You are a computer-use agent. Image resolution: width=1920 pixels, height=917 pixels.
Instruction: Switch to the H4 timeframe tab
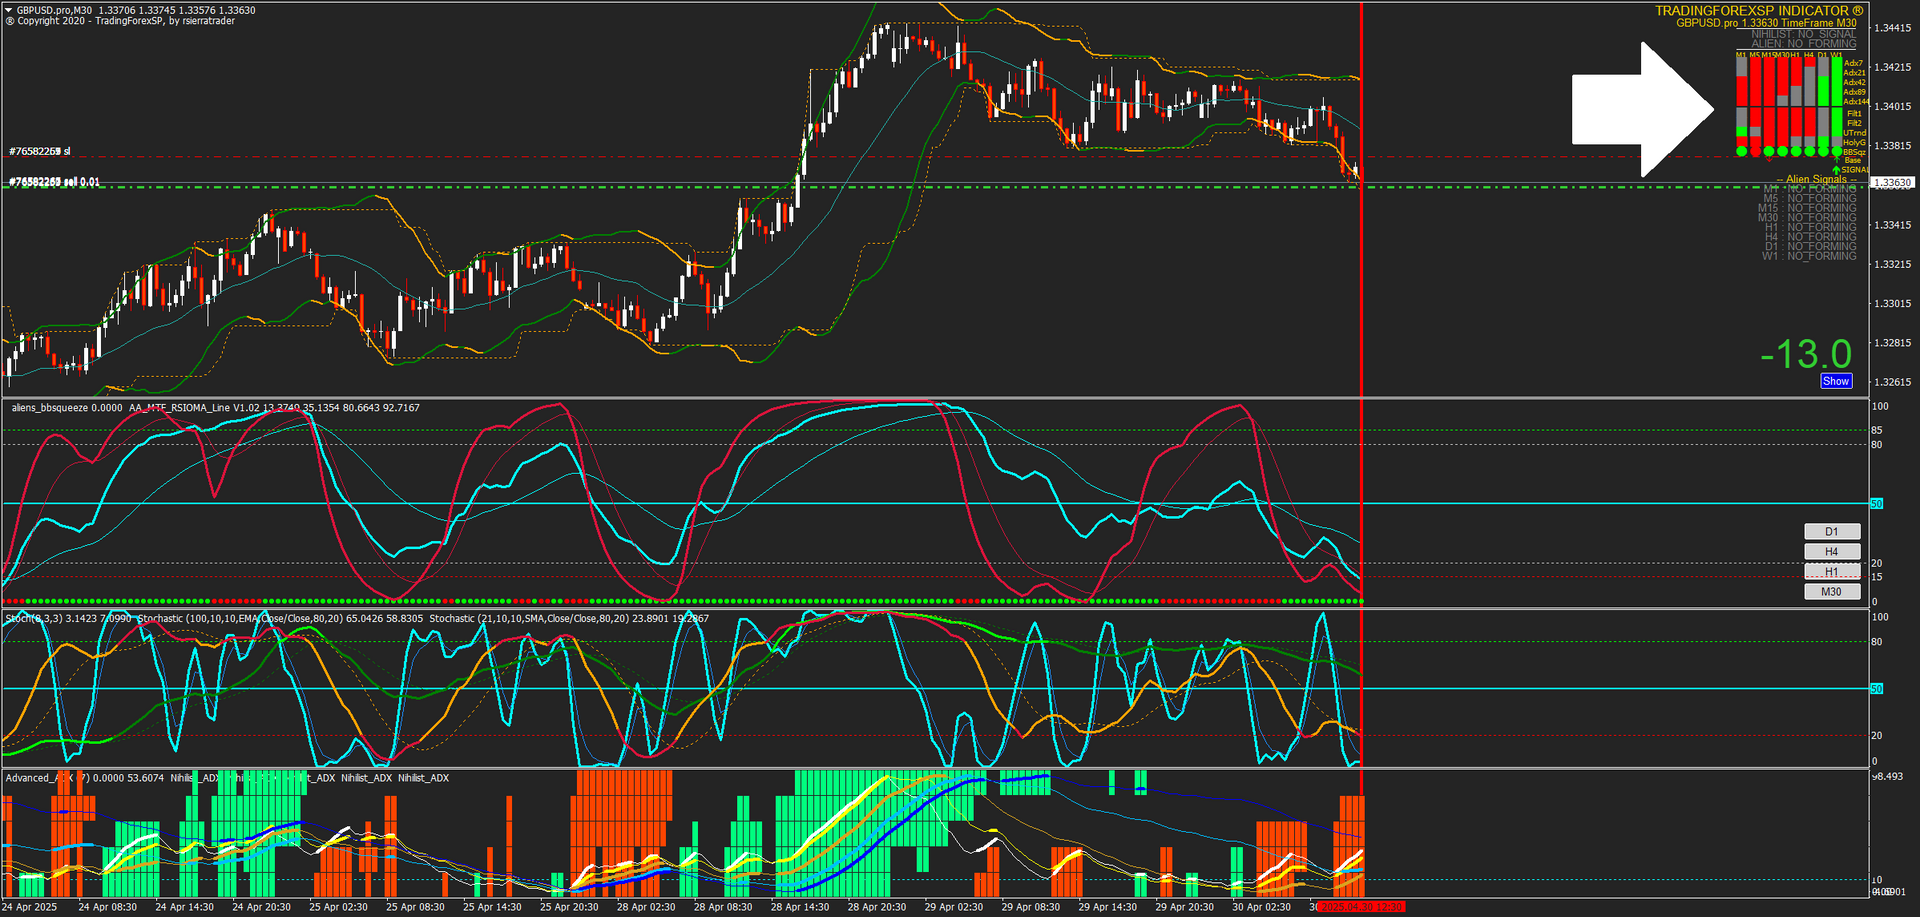(1832, 551)
